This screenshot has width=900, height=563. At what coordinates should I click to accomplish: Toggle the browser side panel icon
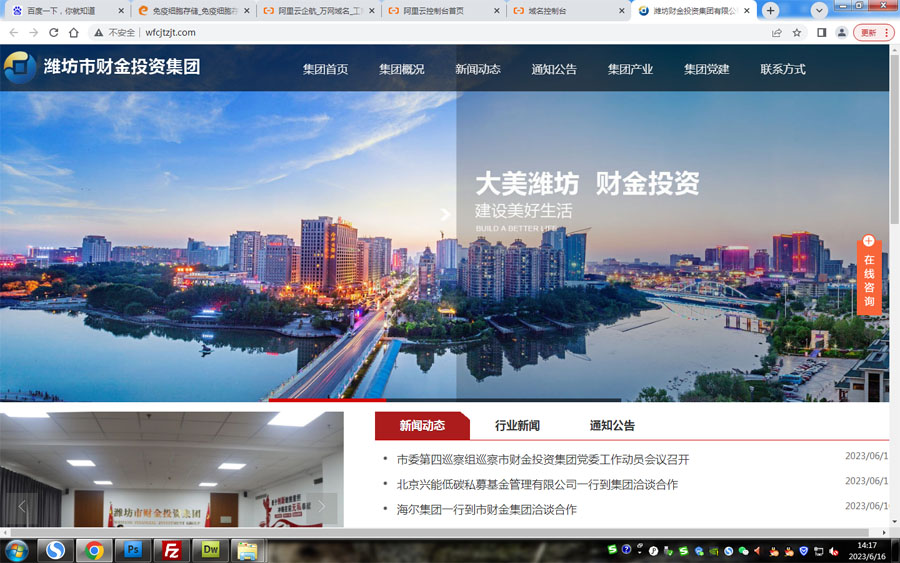click(x=821, y=32)
